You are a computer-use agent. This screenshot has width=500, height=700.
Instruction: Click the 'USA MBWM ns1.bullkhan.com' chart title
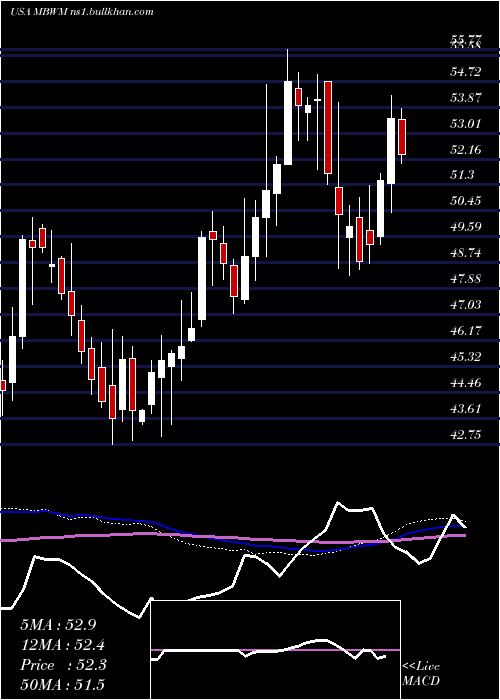pos(82,12)
